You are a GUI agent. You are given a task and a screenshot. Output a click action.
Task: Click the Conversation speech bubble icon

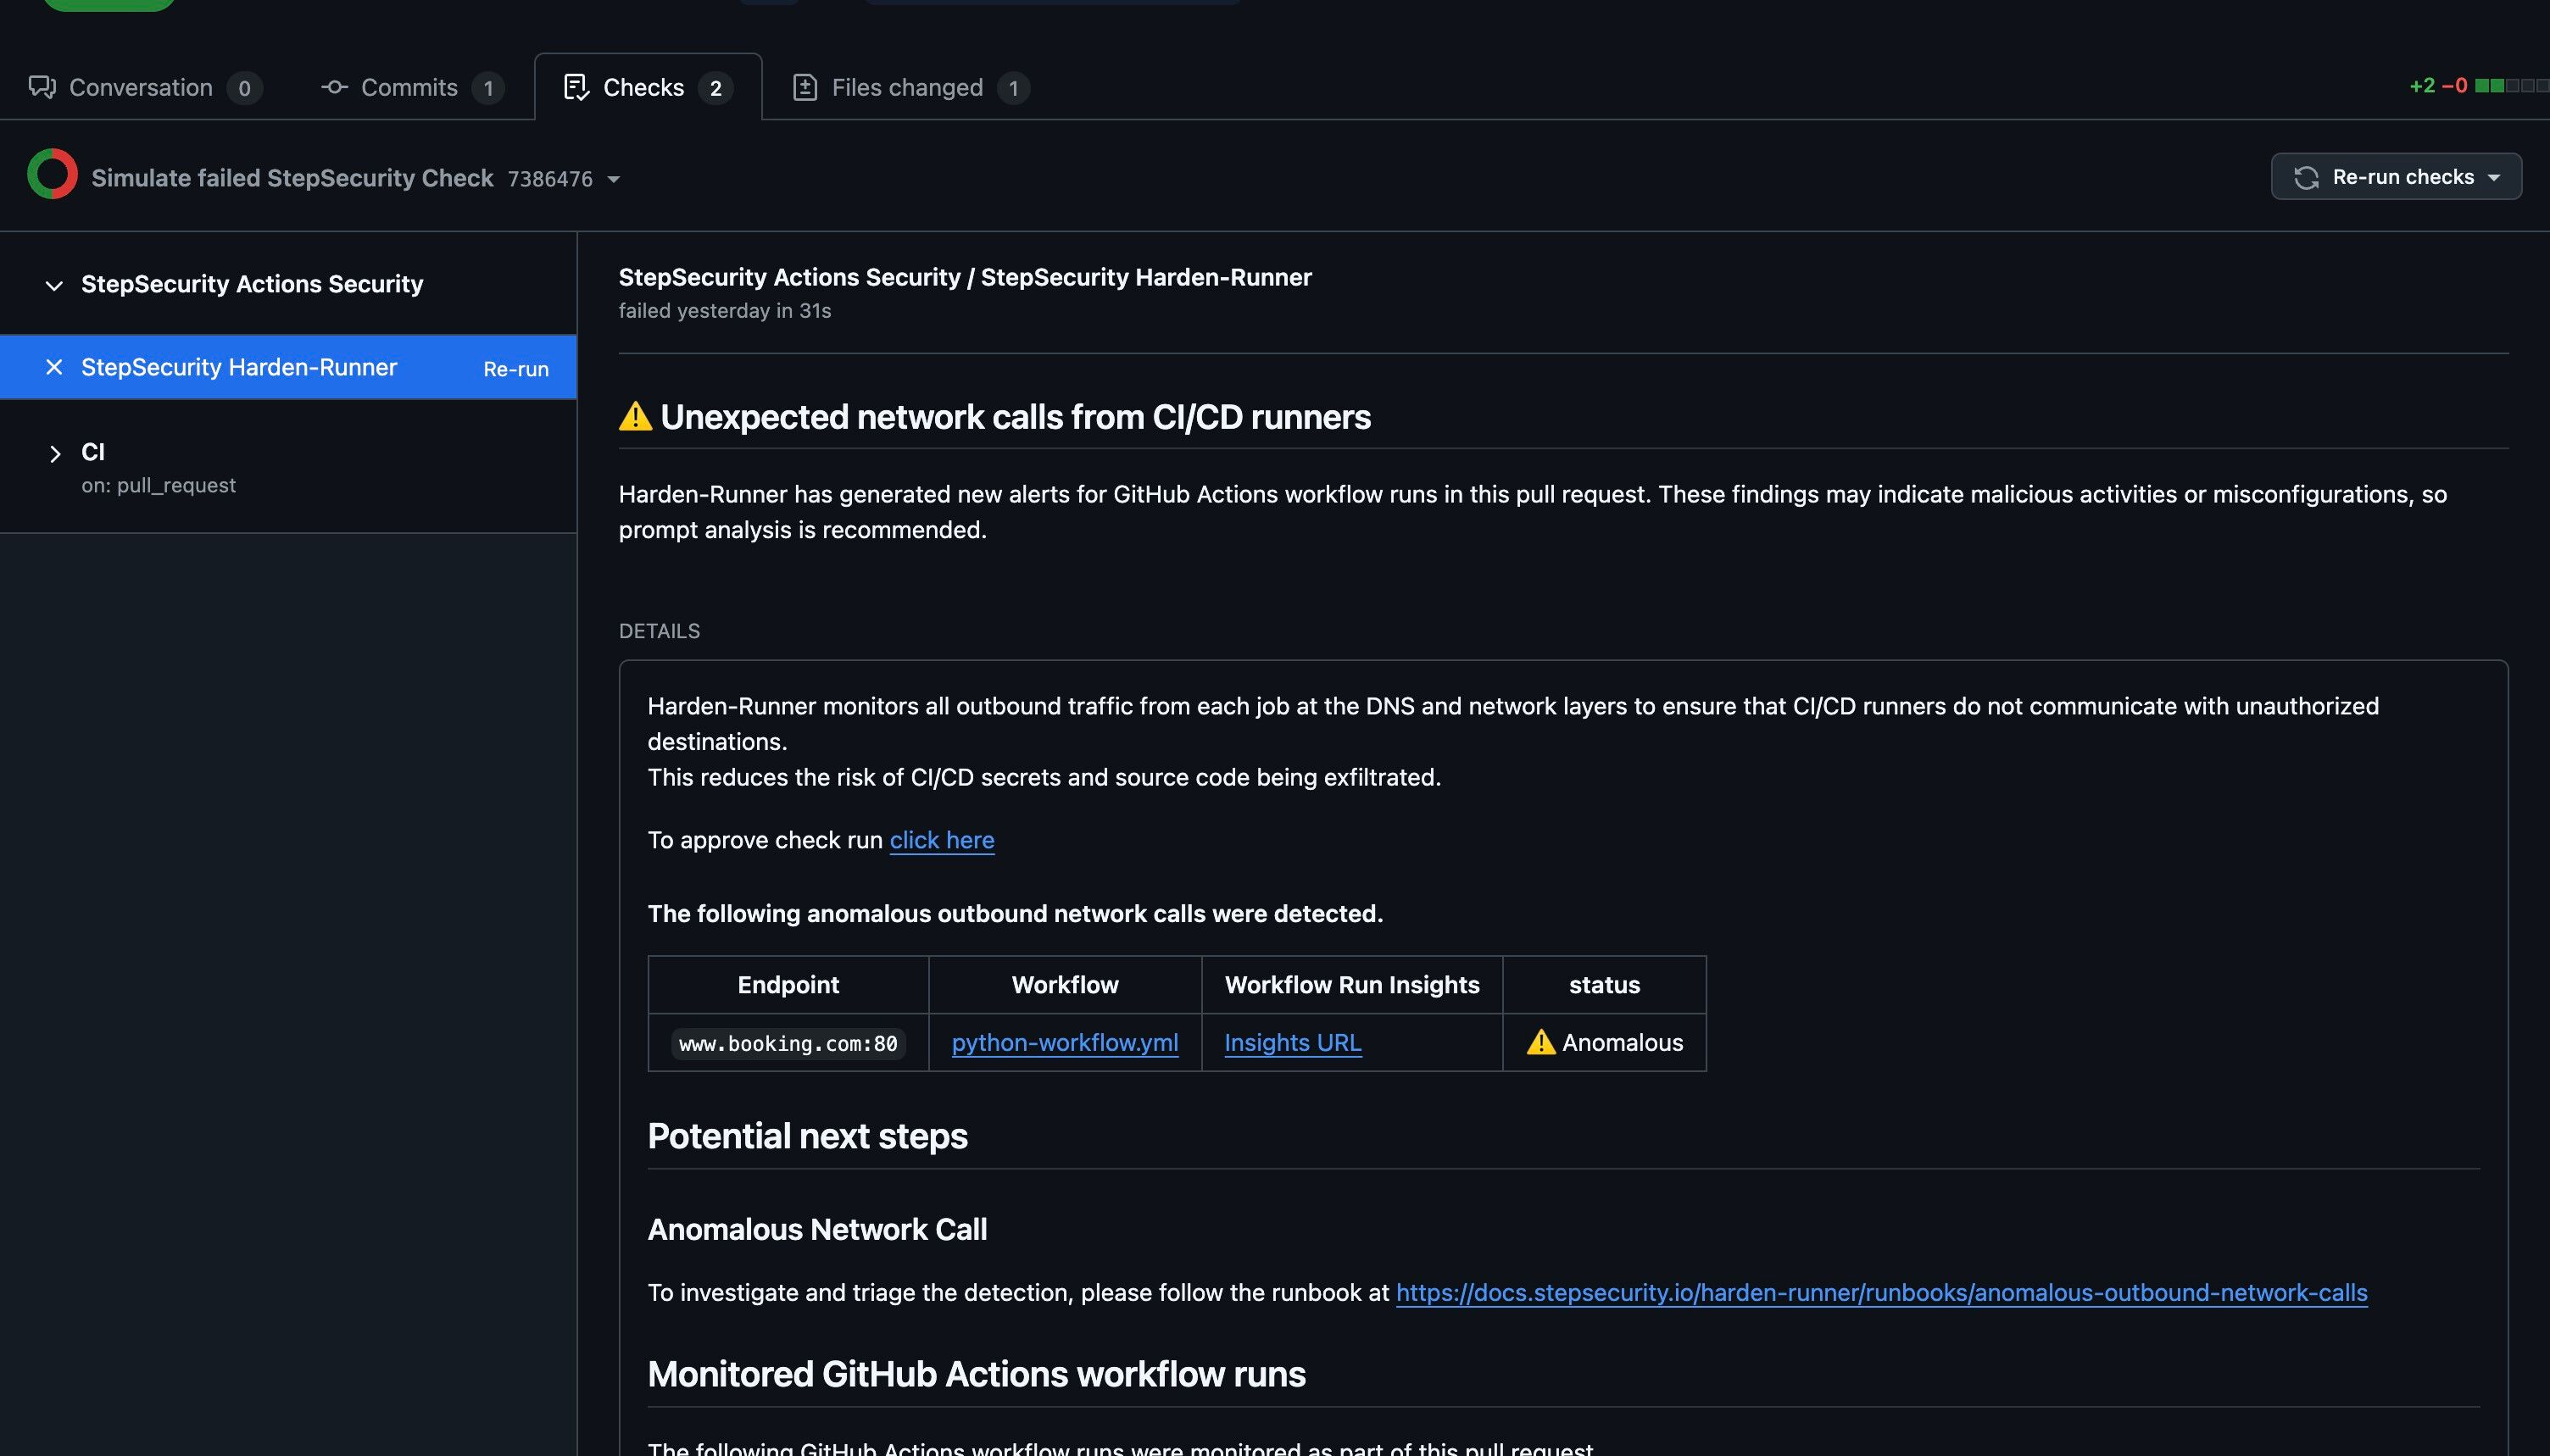[42, 88]
